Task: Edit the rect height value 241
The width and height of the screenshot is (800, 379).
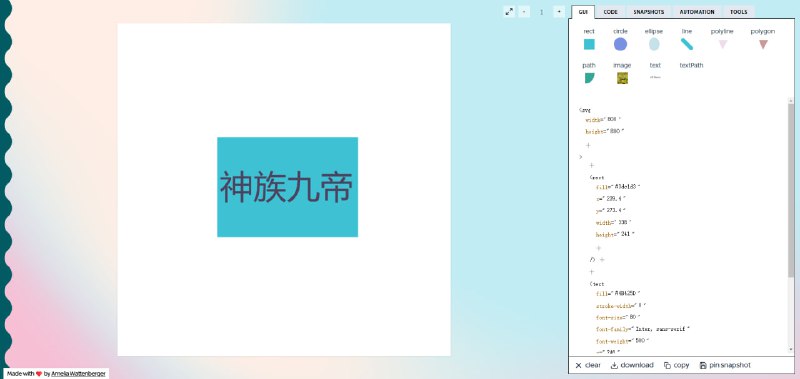Action: pyautogui.click(x=627, y=234)
